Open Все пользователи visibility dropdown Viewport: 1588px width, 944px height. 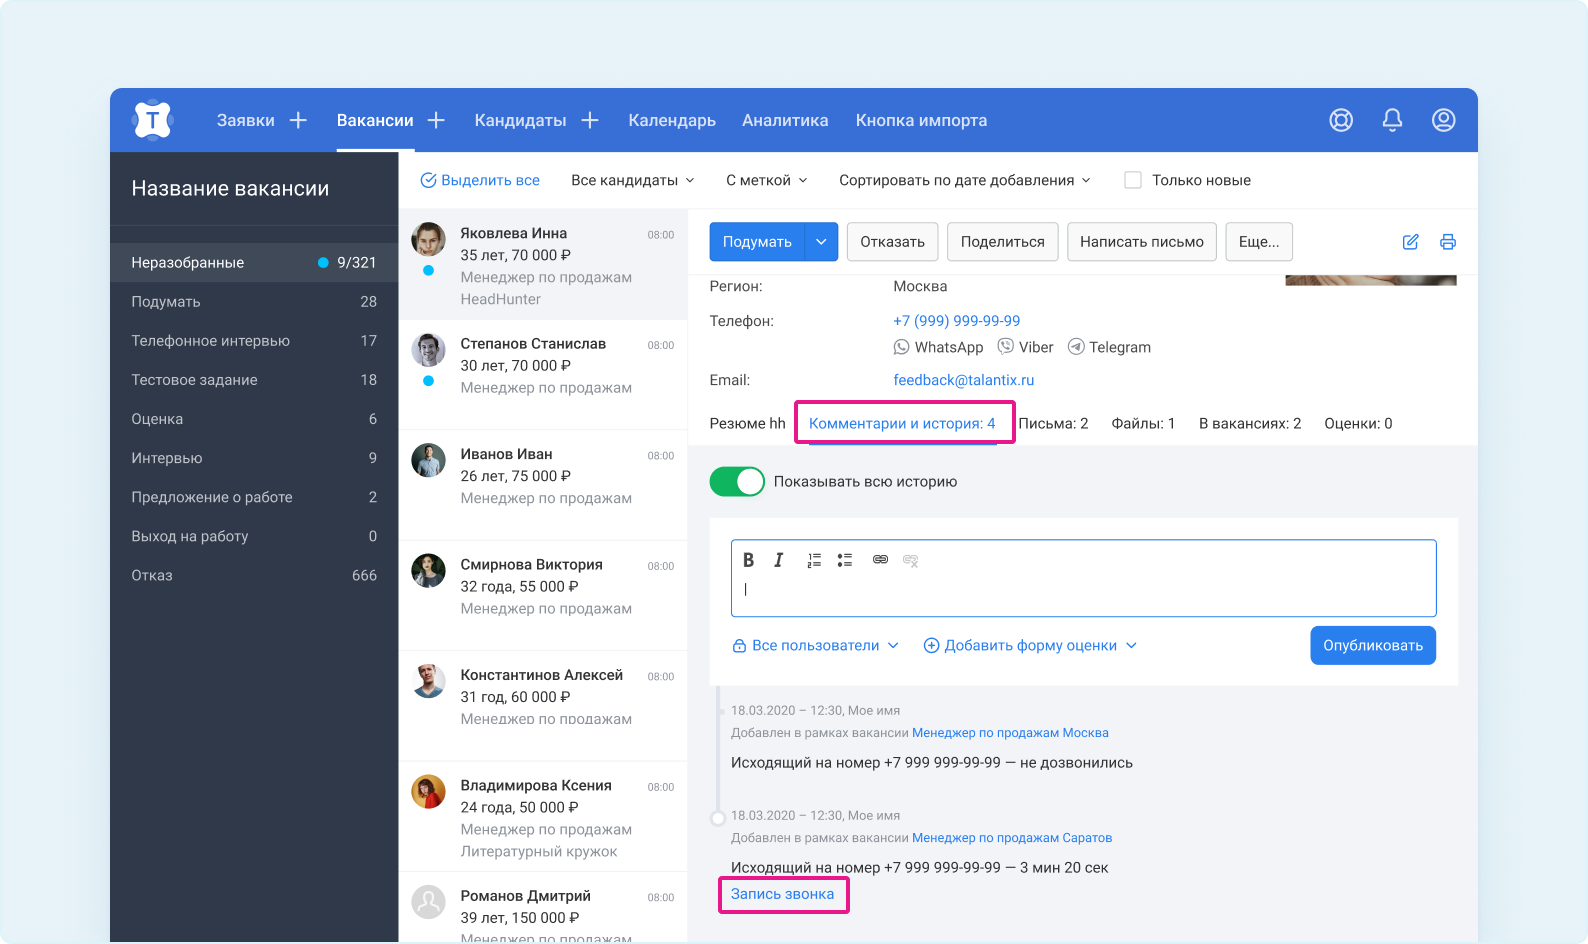(x=815, y=646)
